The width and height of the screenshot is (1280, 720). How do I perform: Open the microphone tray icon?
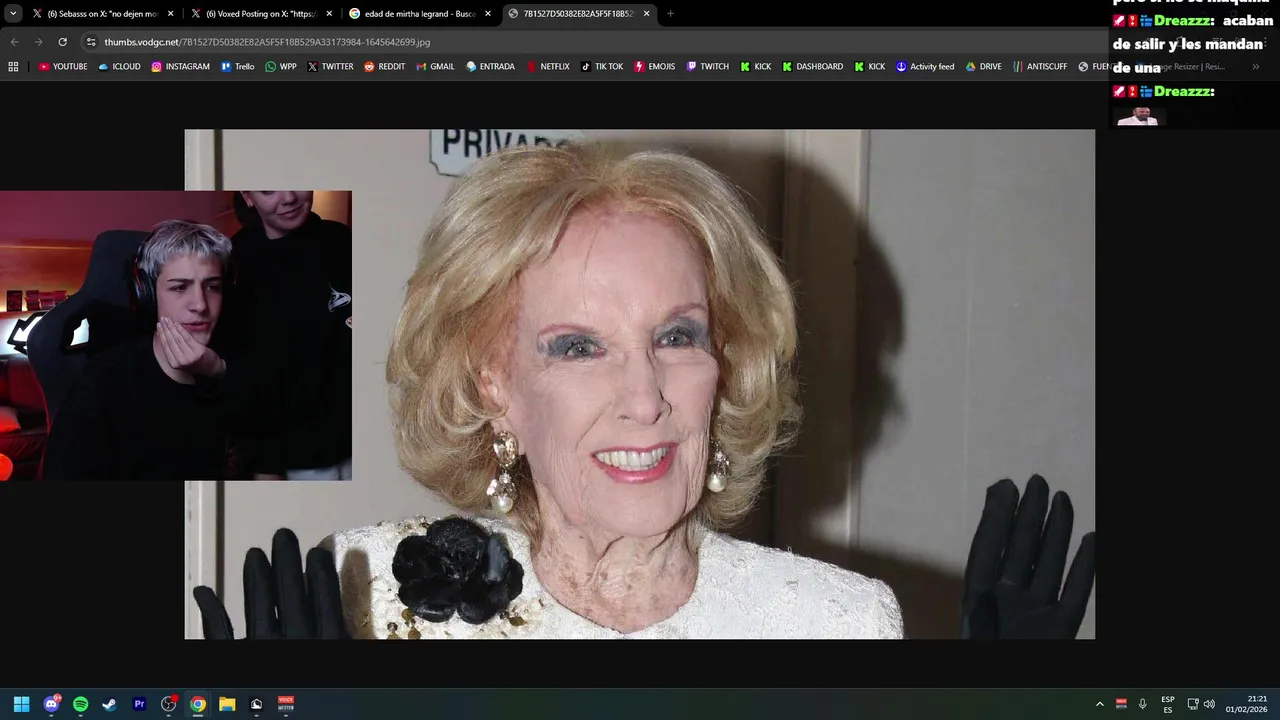point(1142,704)
